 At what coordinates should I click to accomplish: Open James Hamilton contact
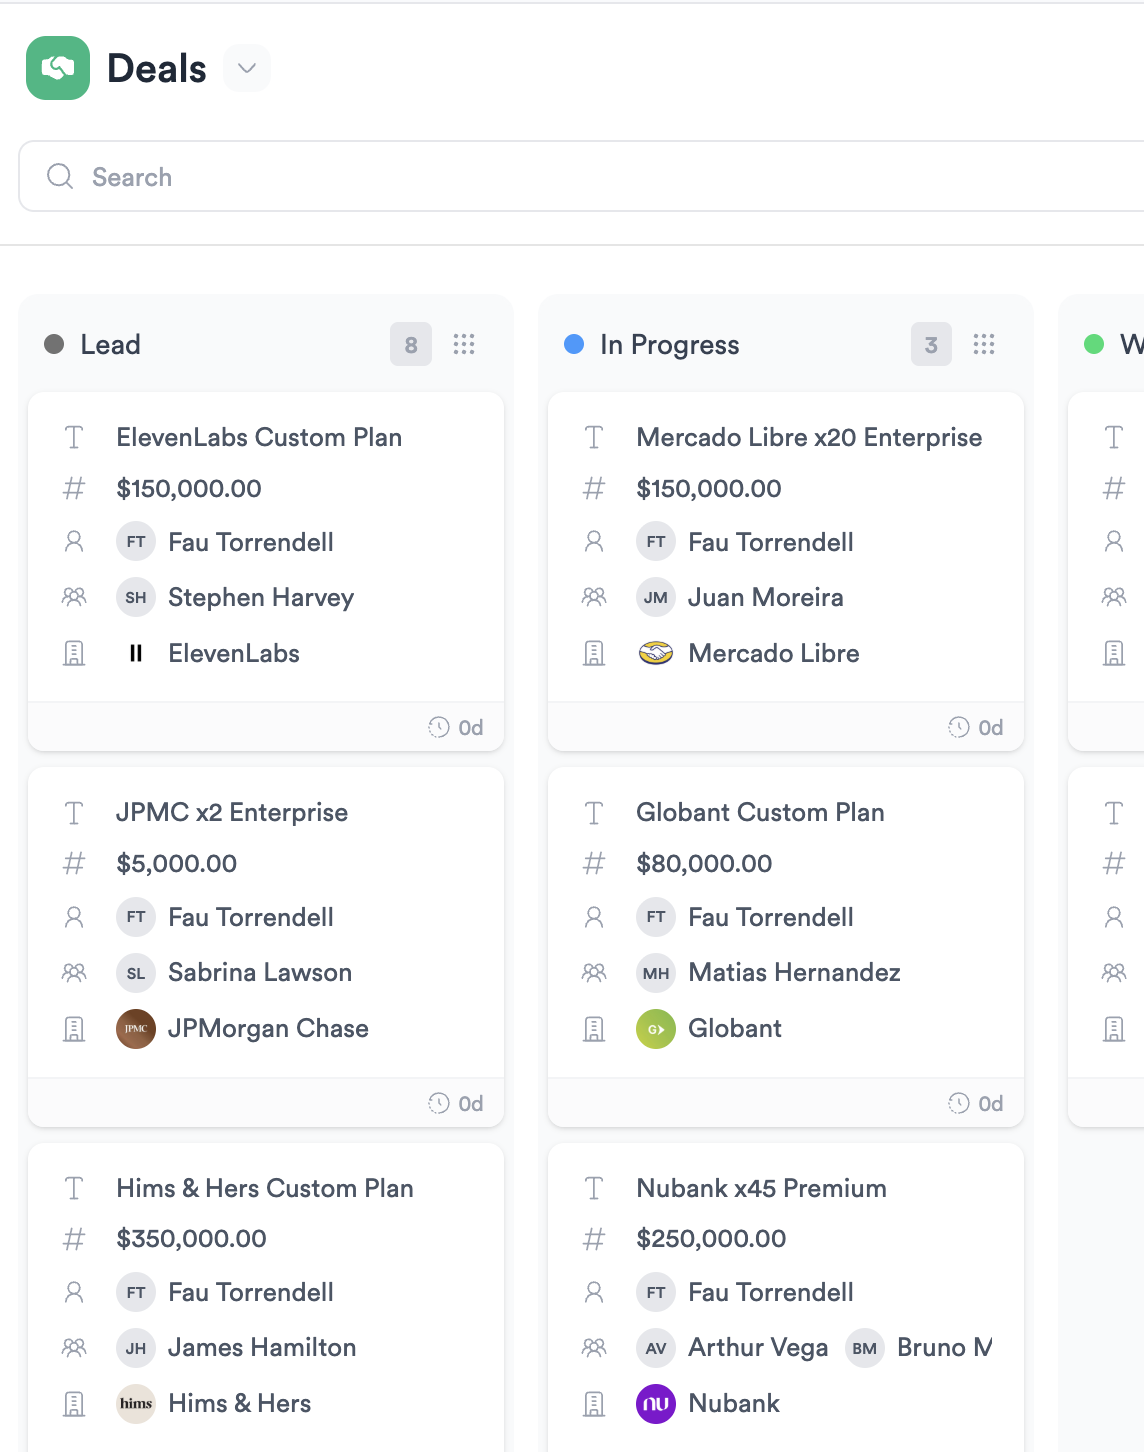[x=262, y=1347]
